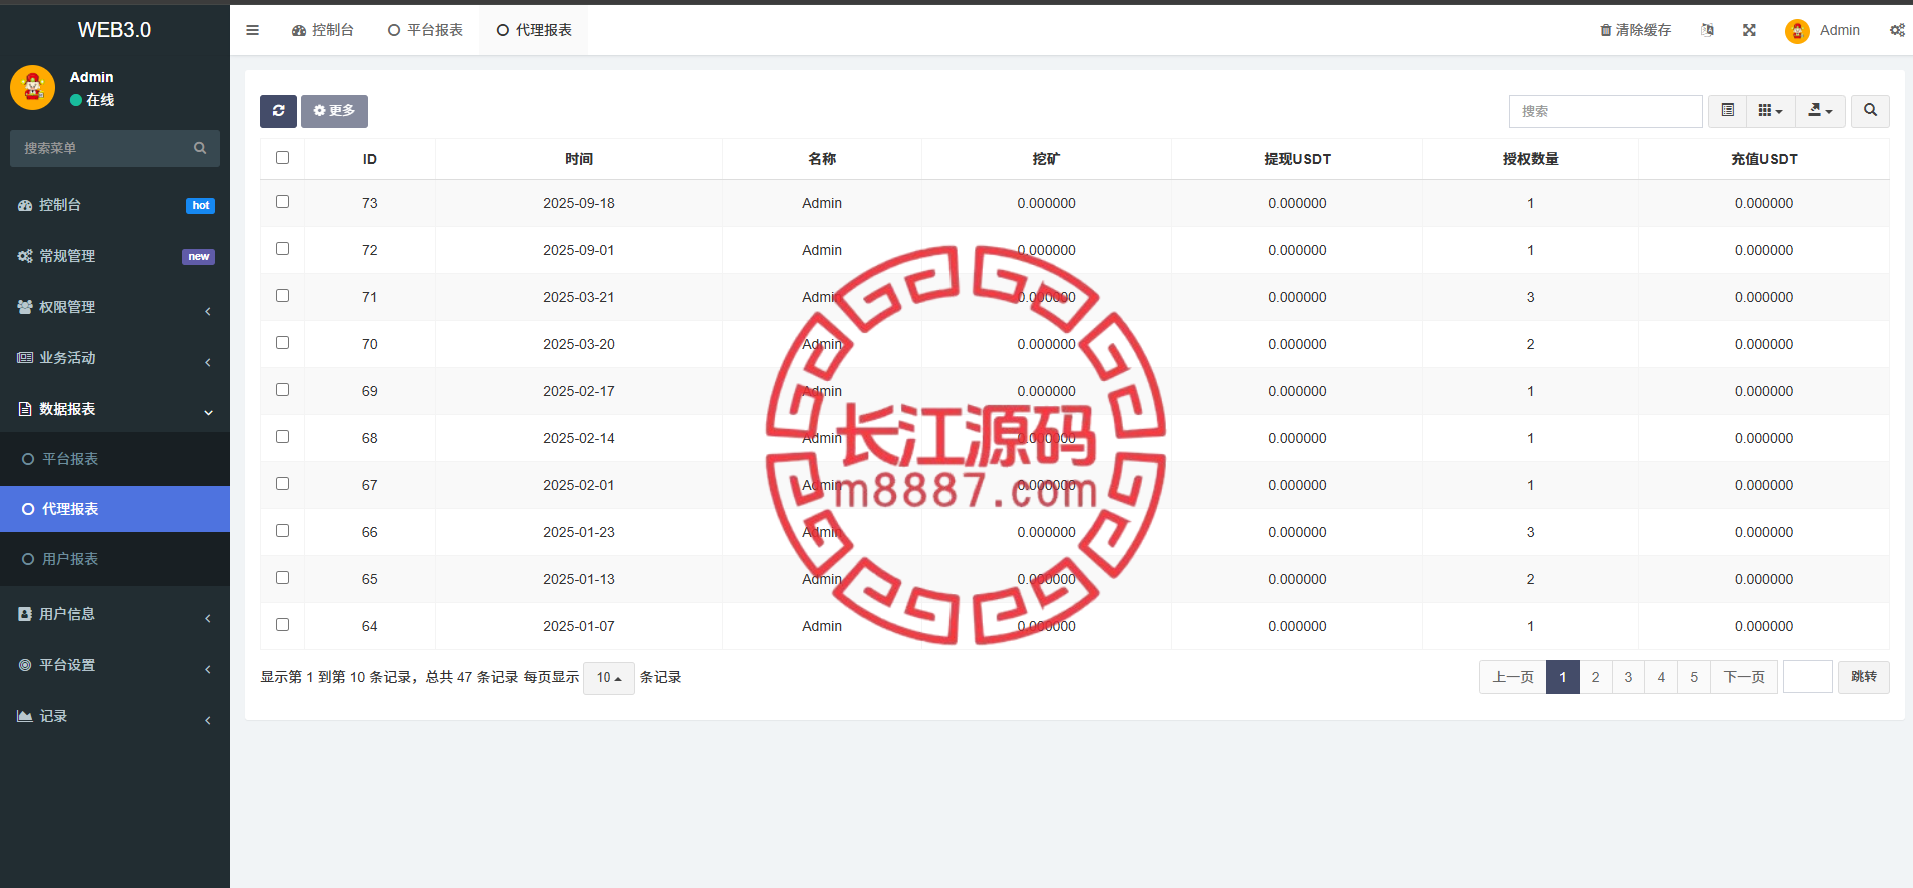Go to page 3
1913x888 pixels.
tap(1628, 677)
